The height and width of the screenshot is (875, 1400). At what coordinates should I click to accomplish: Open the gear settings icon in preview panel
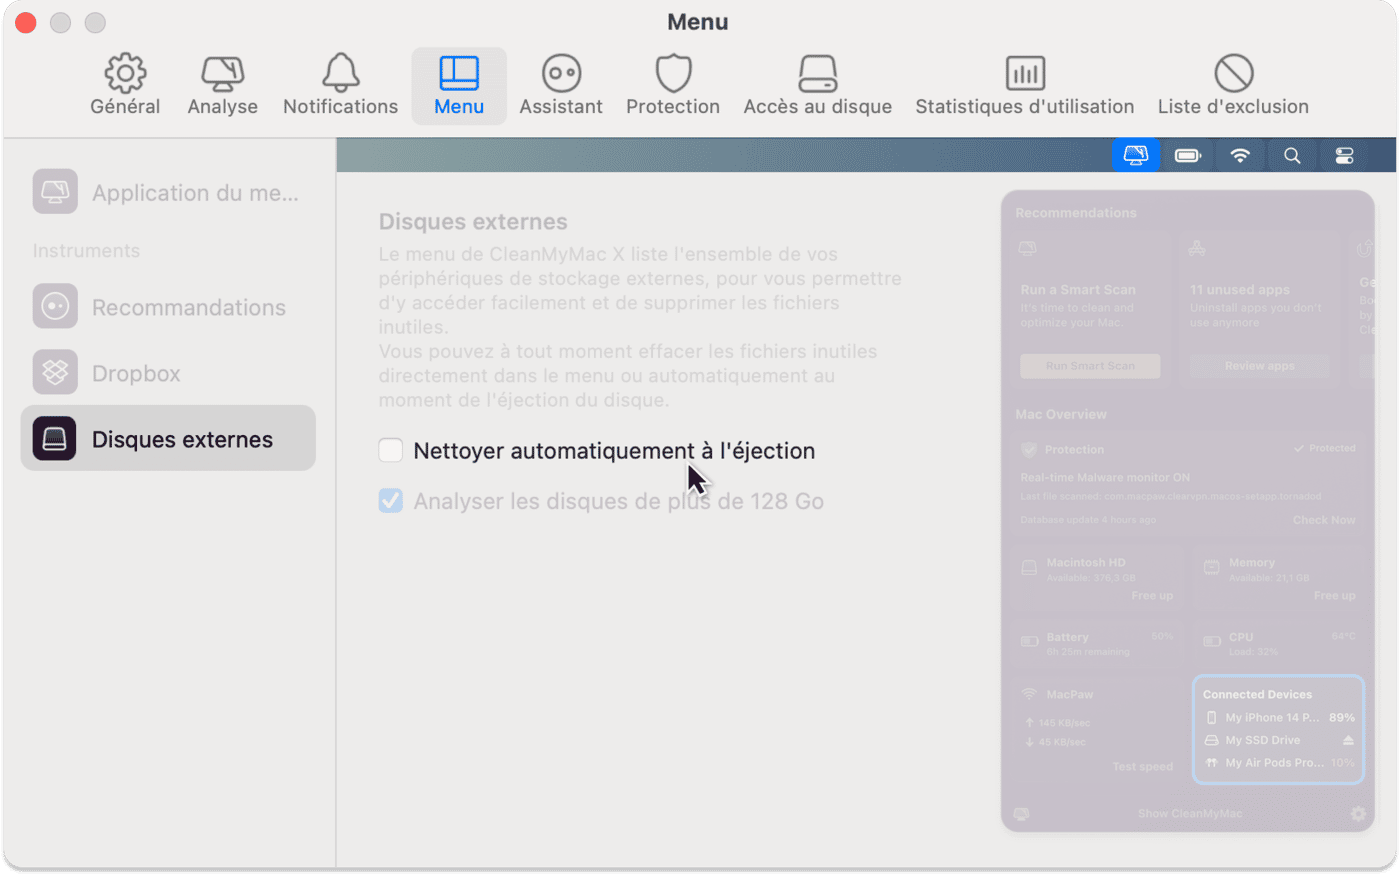[1358, 814]
